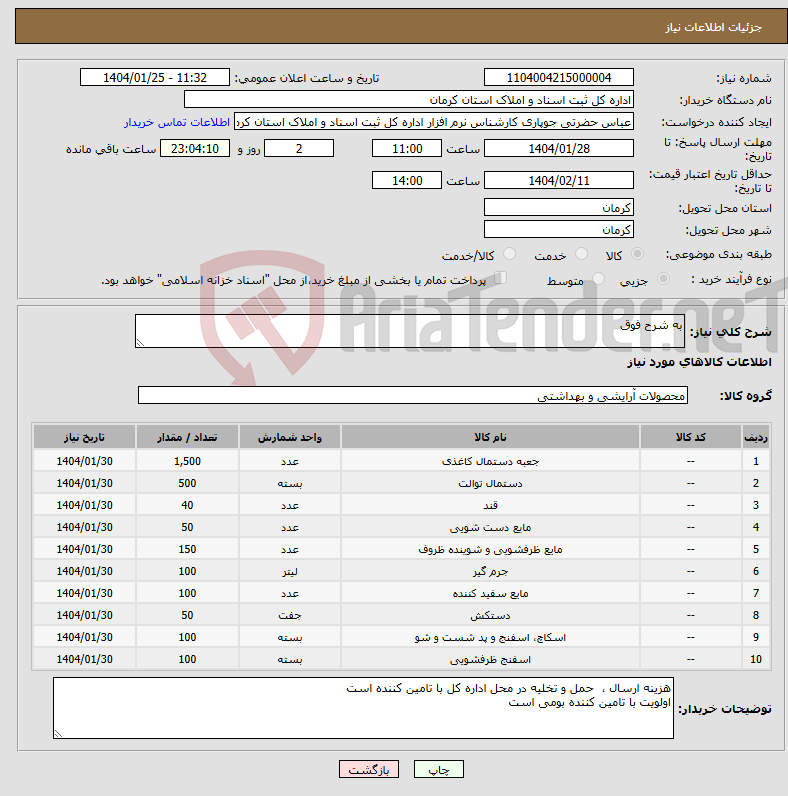Select the row اسکاچ، اسفنج و پد شست و شو

click(x=401, y=637)
